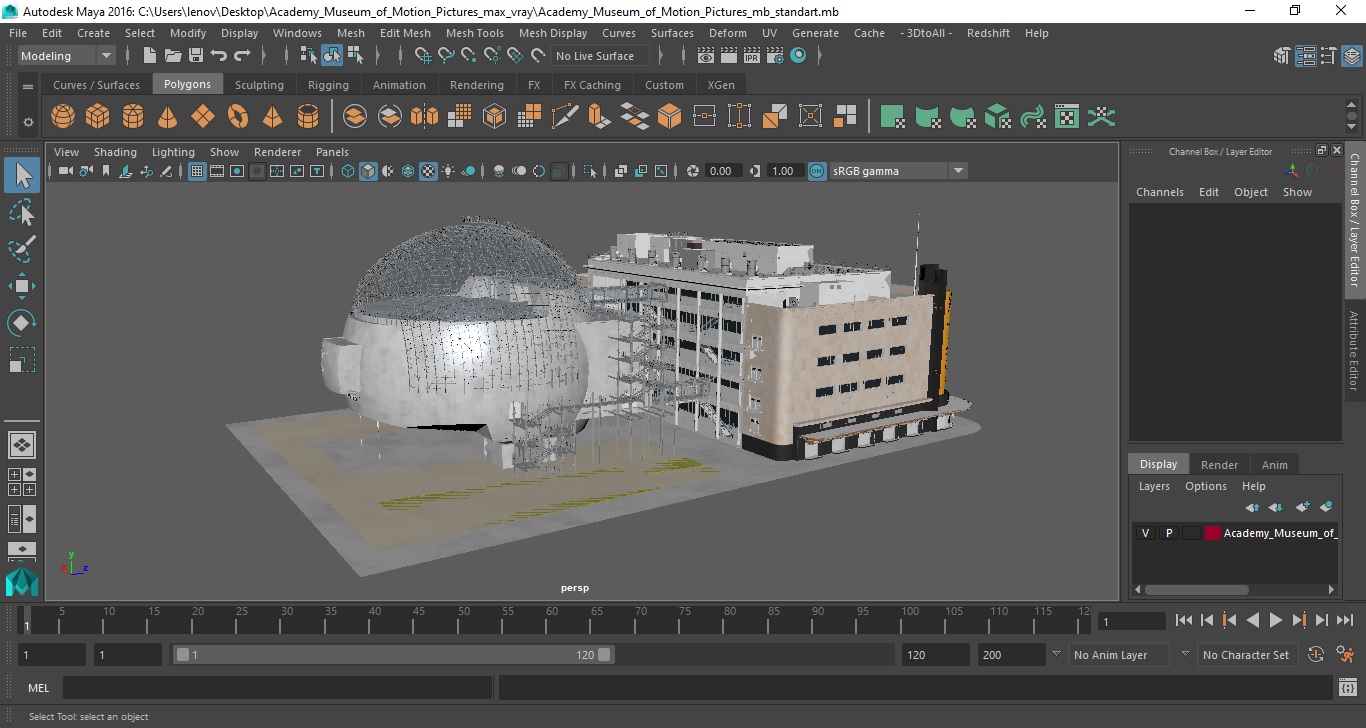
Task: Create a polygon sphere from shelf
Action: 63,117
